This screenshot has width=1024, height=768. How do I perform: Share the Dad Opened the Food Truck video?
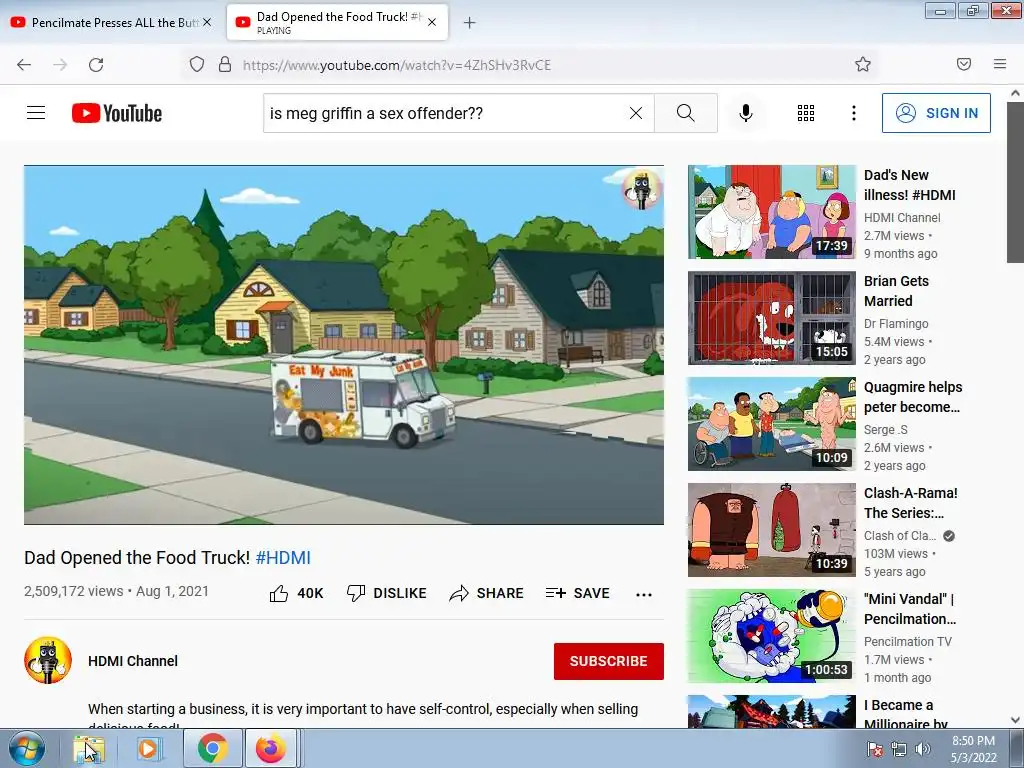click(x=487, y=593)
